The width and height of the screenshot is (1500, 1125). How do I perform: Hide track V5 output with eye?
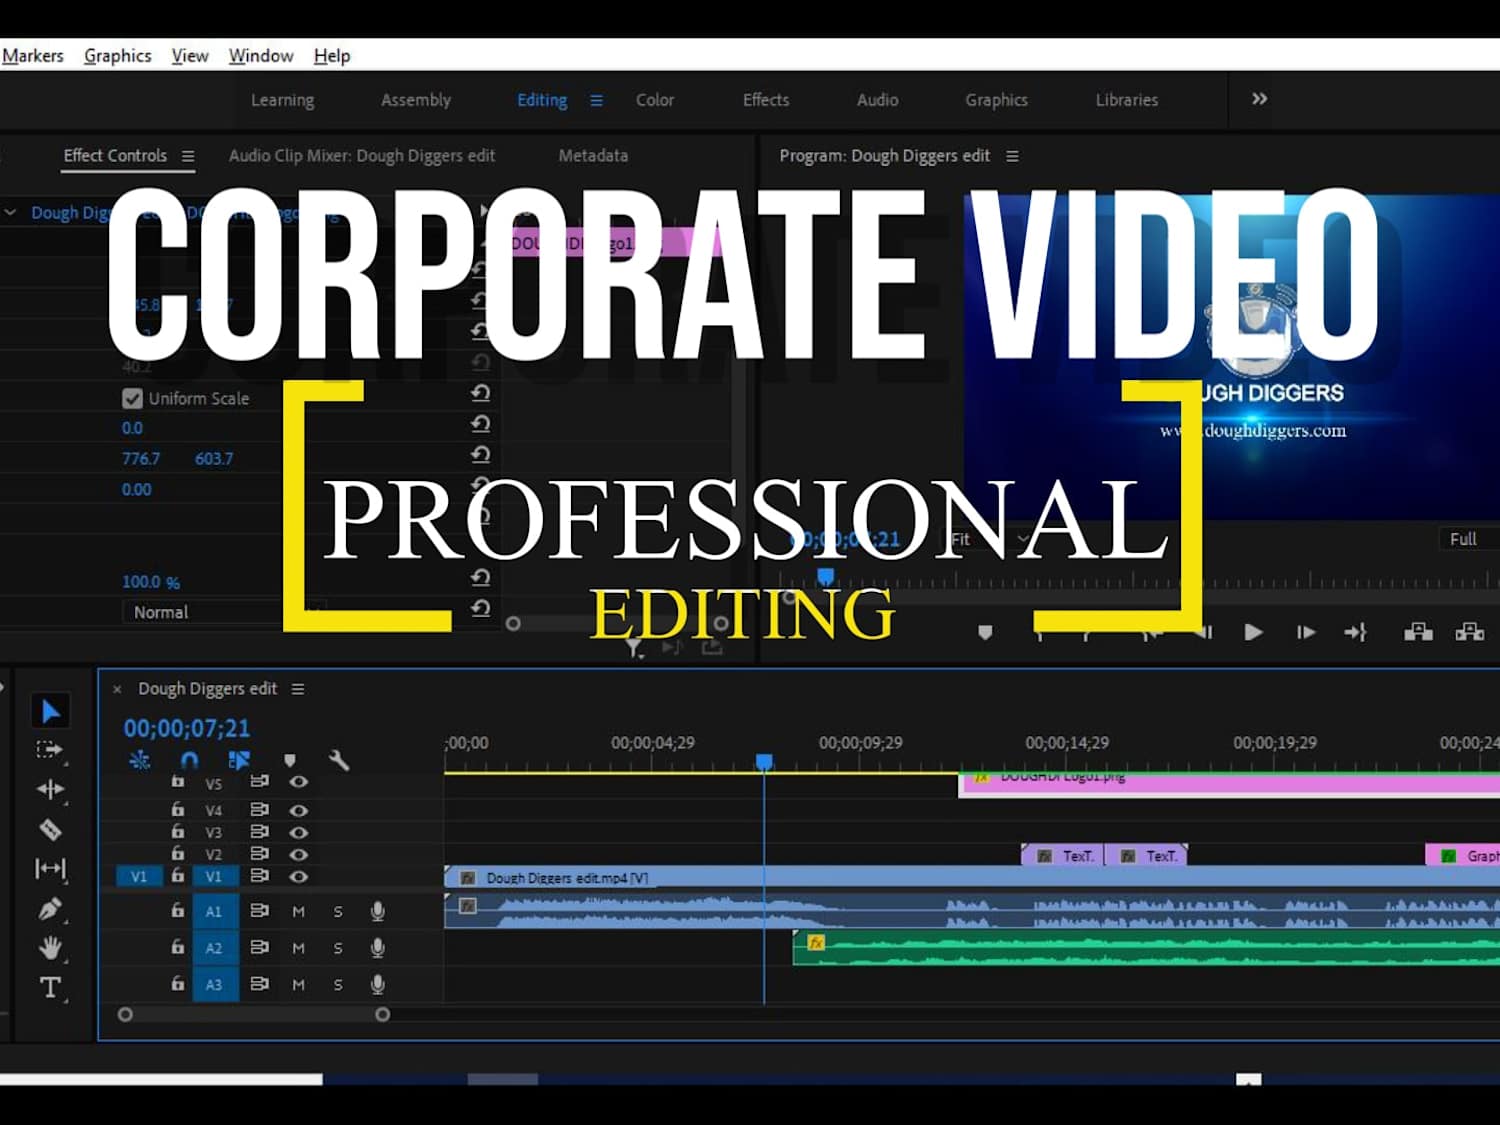(x=299, y=782)
